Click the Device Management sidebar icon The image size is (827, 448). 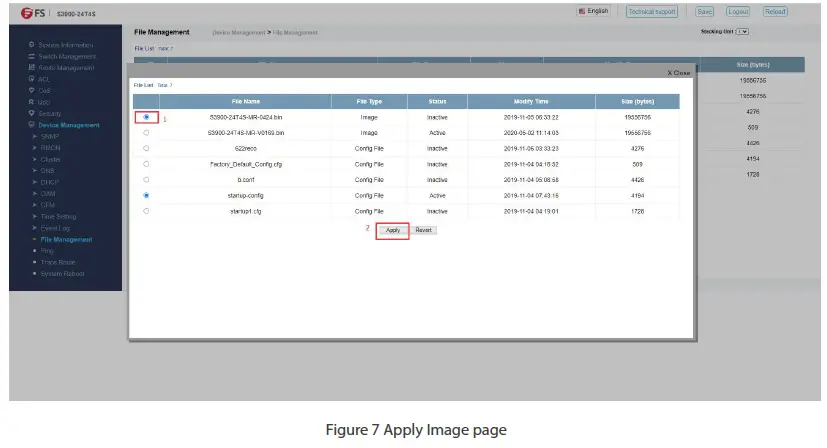pos(32,125)
